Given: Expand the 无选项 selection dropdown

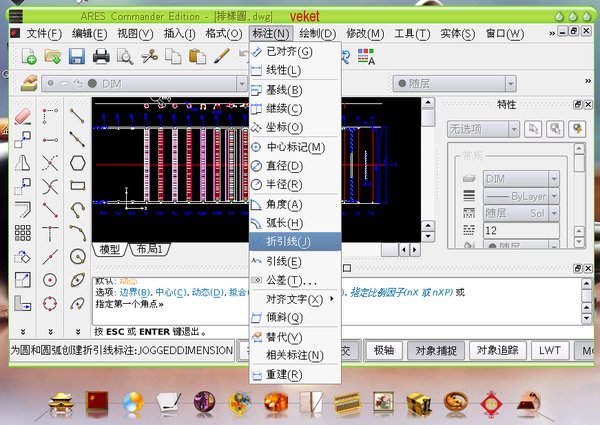Looking at the screenshot, I should tap(483, 129).
